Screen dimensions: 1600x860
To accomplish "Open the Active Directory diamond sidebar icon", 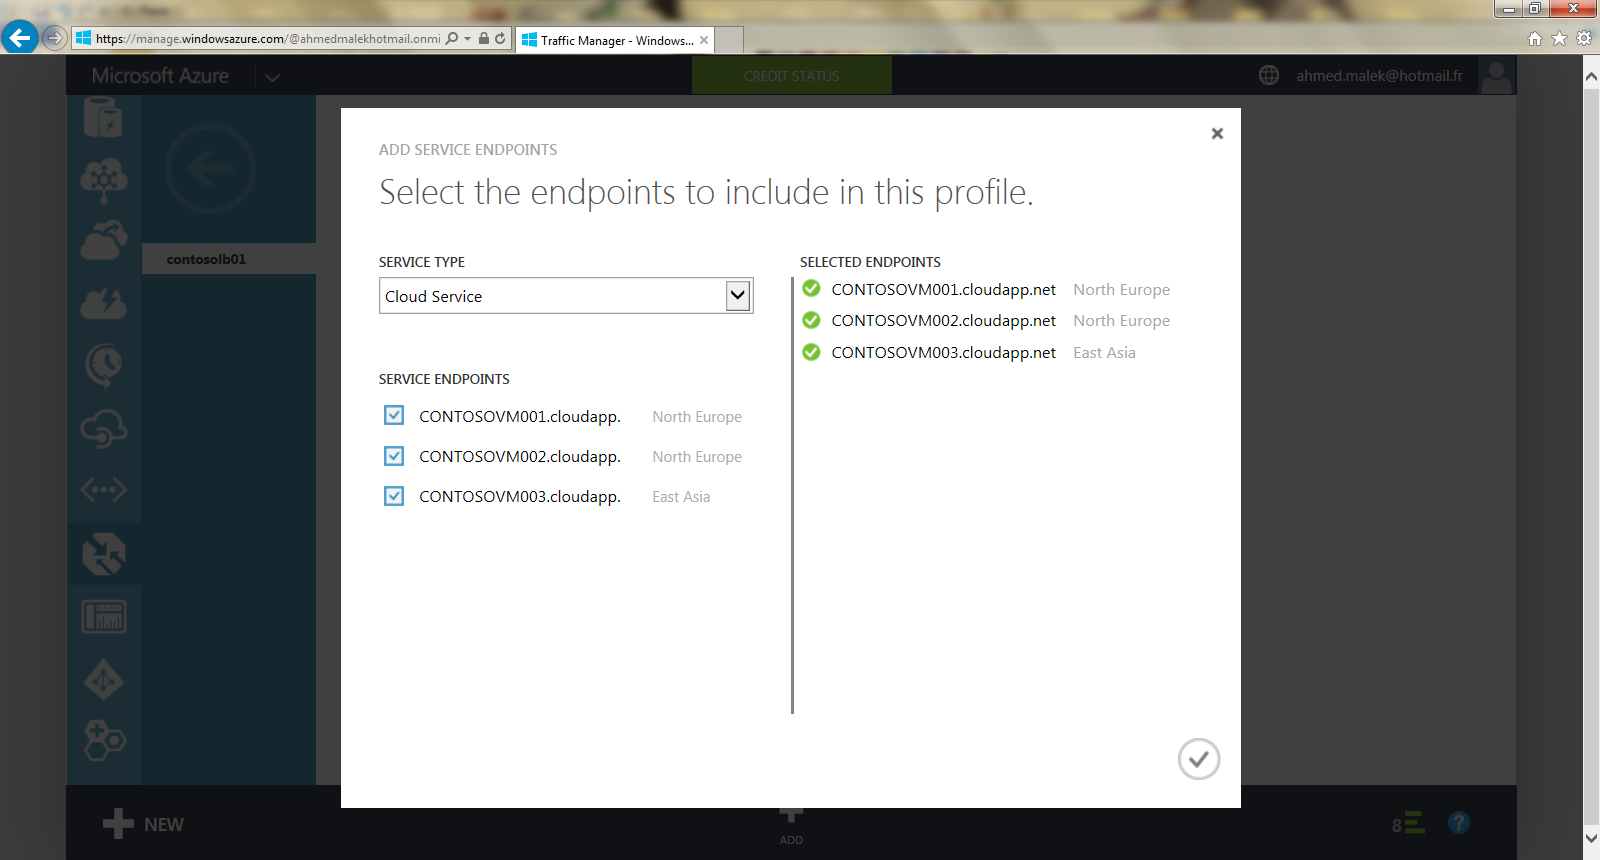I will pos(104,680).
